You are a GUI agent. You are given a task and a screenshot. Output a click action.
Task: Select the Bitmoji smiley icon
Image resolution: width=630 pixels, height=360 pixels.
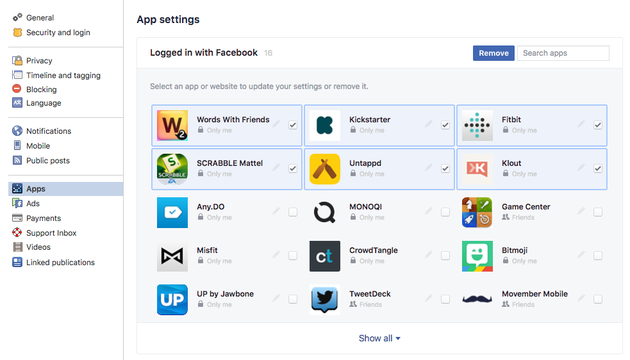coord(477,256)
